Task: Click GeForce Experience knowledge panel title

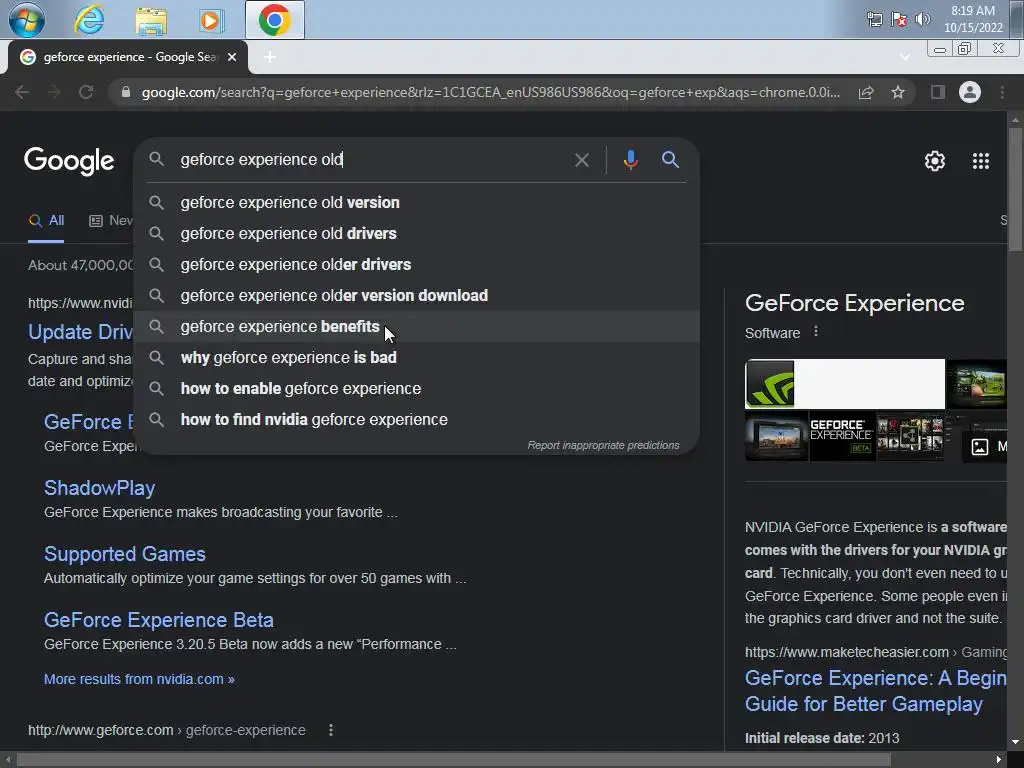Action: [854, 303]
